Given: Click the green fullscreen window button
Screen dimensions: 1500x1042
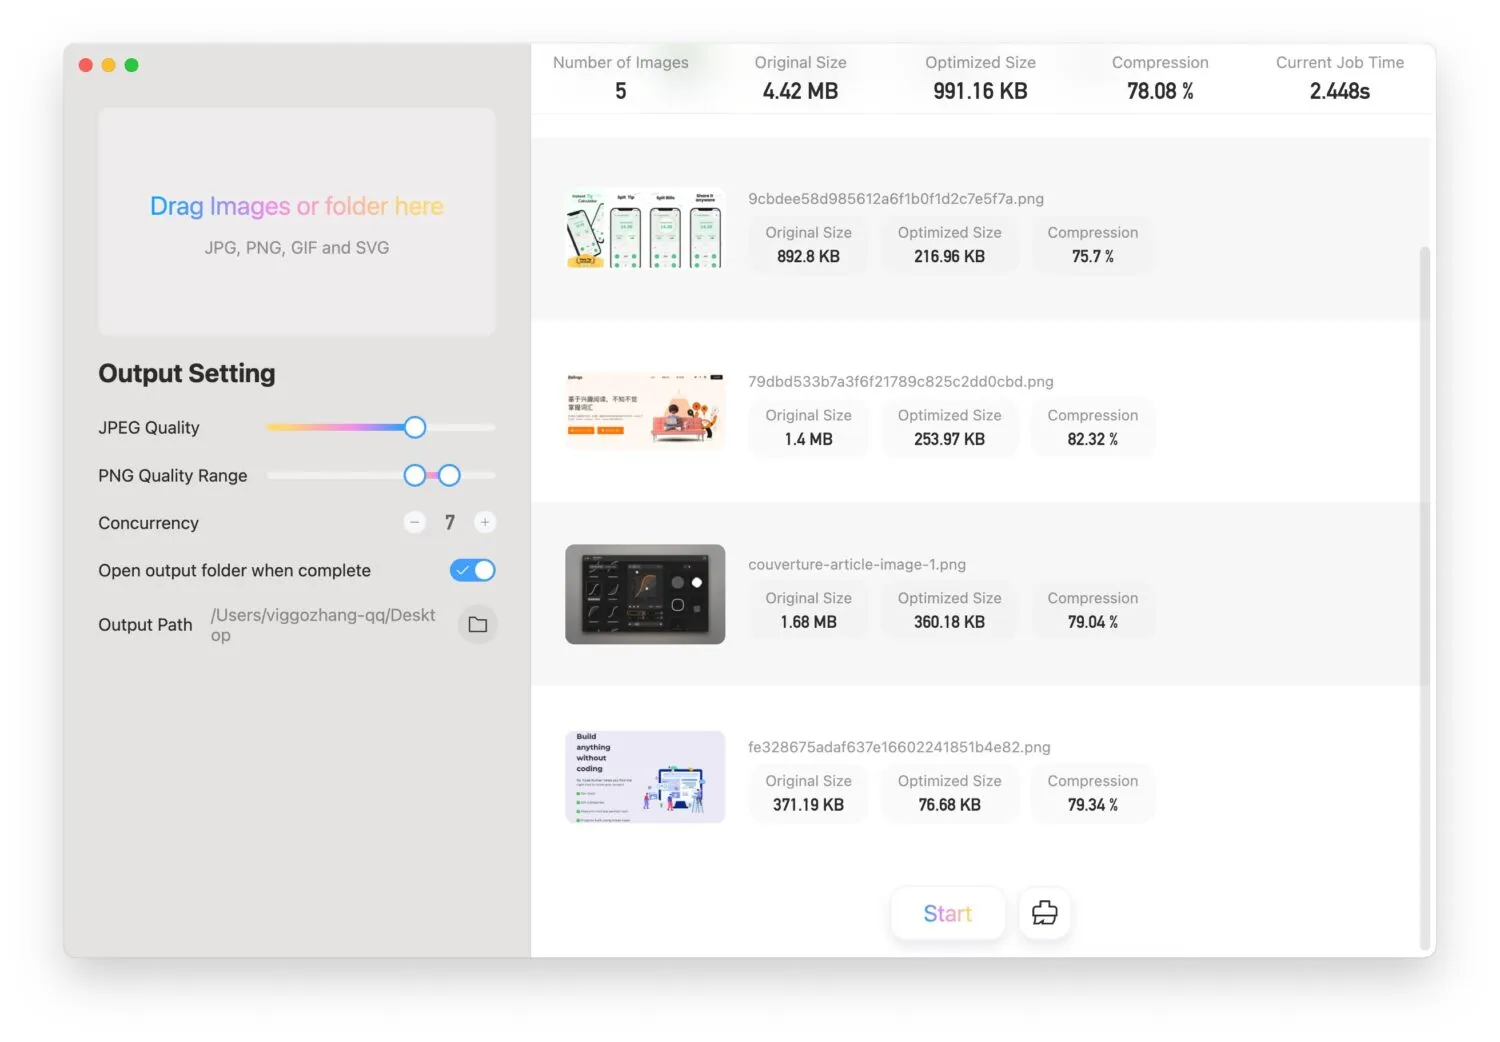Looking at the screenshot, I should point(131,65).
